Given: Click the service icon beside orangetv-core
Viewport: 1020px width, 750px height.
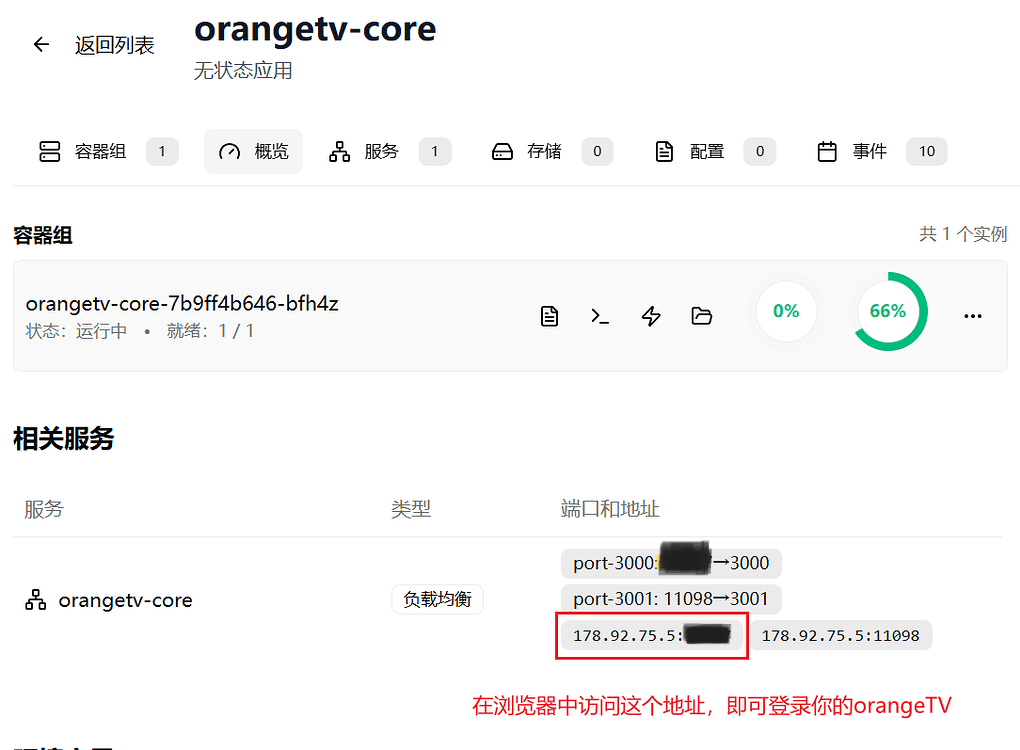Looking at the screenshot, I should click(x=35, y=599).
